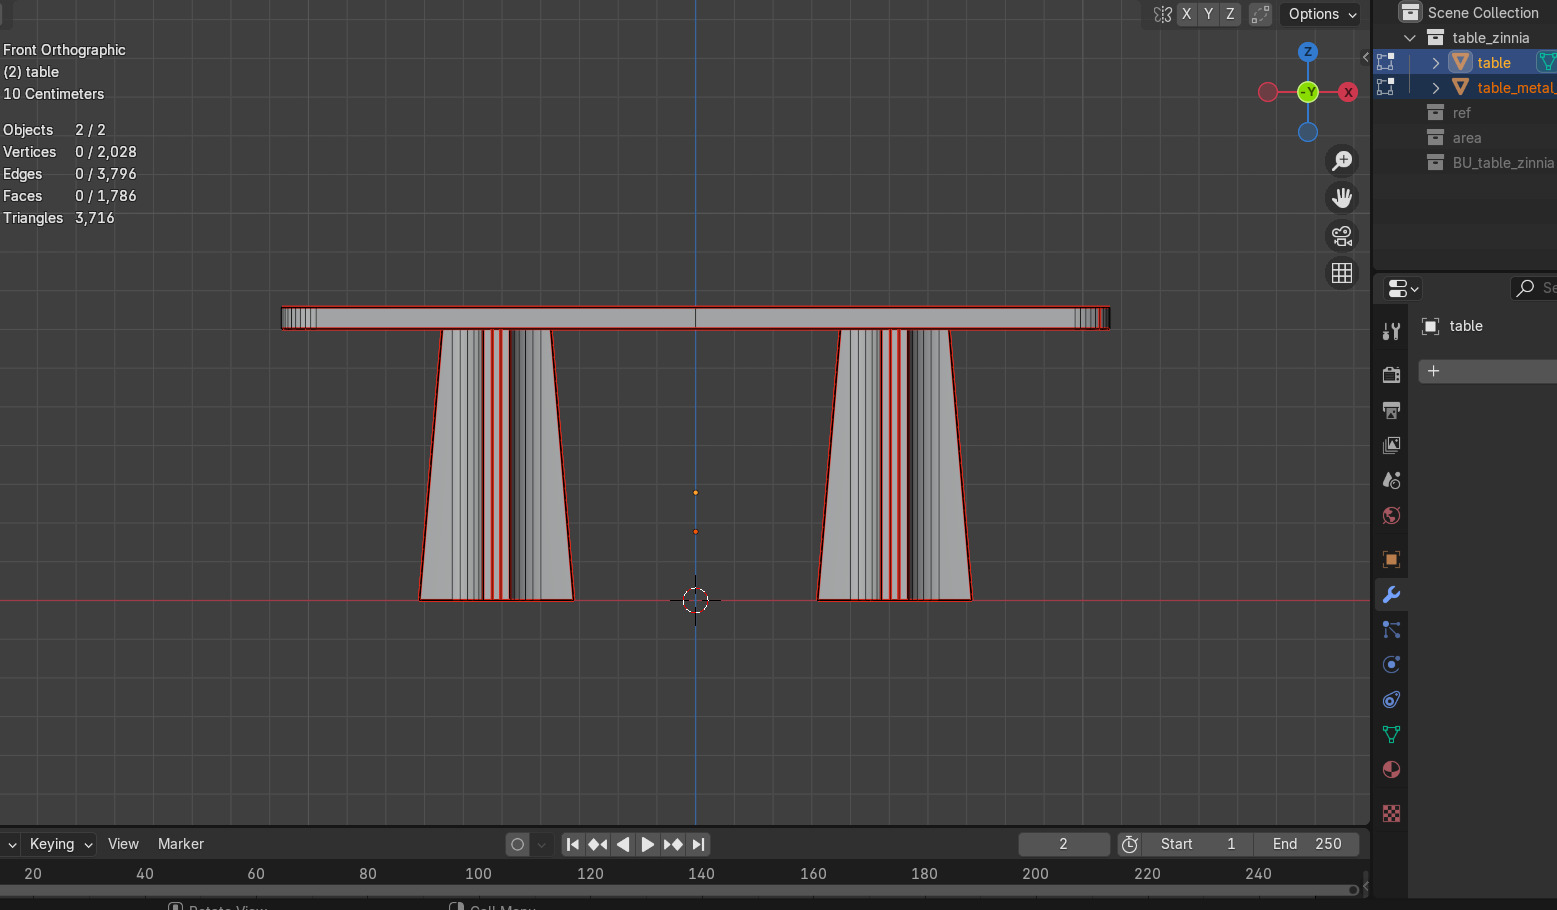Jump to the start frame
The width and height of the screenshot is (1557, 910).
coord(573,844)
